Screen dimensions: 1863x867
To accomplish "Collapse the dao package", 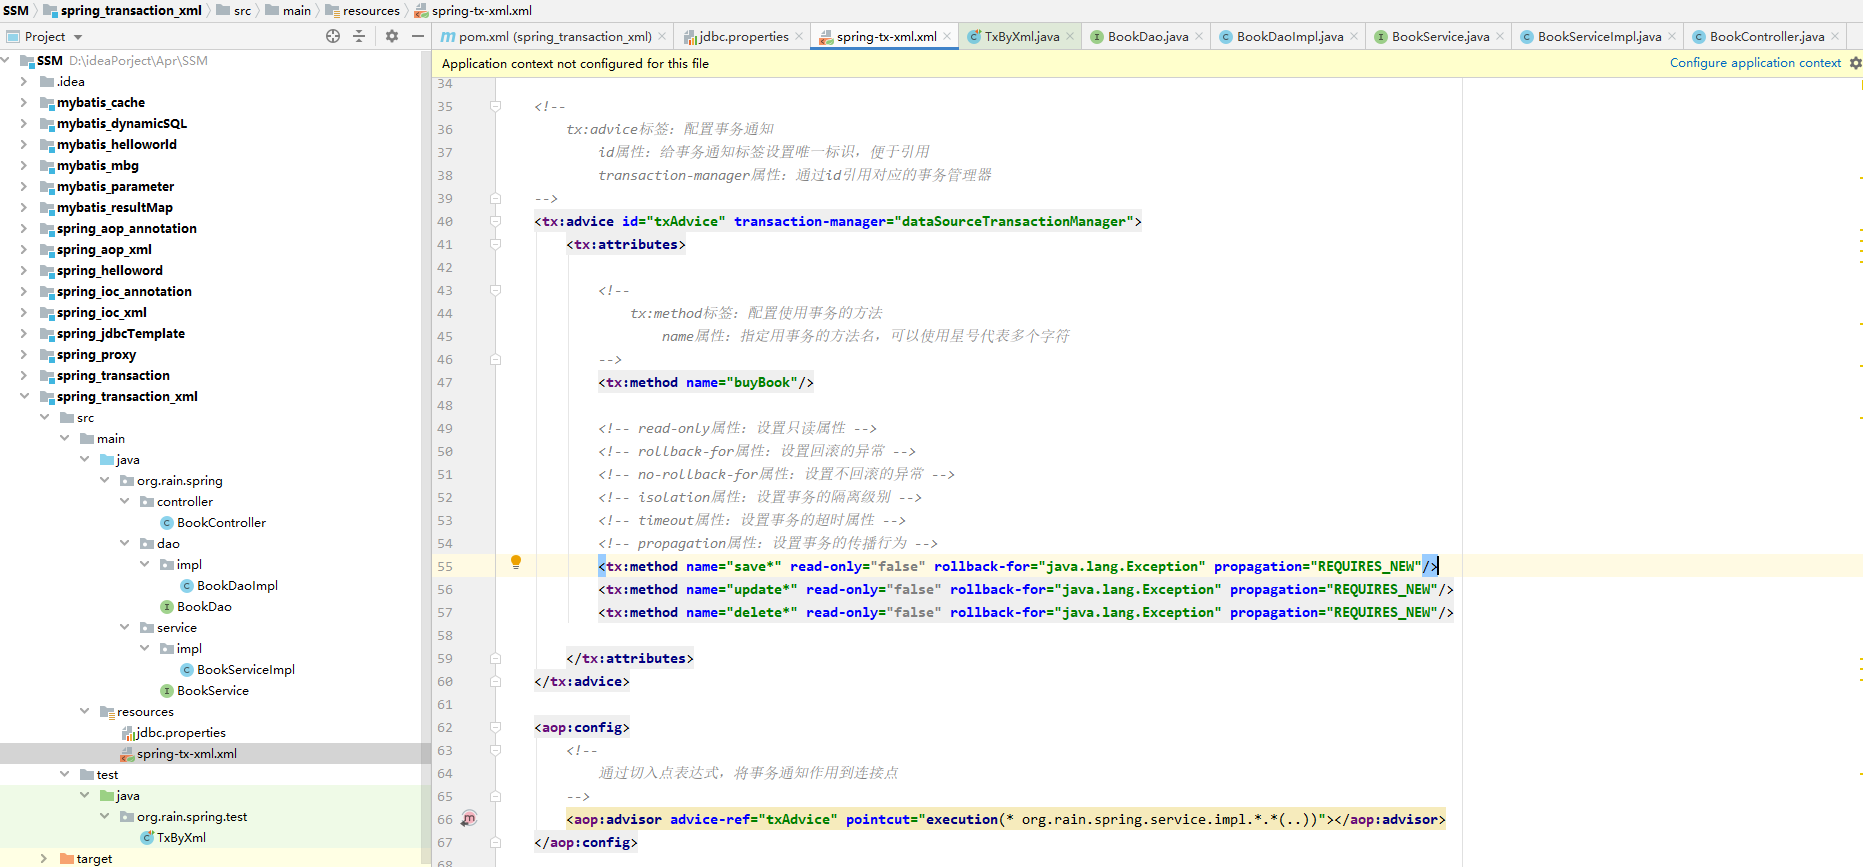I will coord(124,543).
